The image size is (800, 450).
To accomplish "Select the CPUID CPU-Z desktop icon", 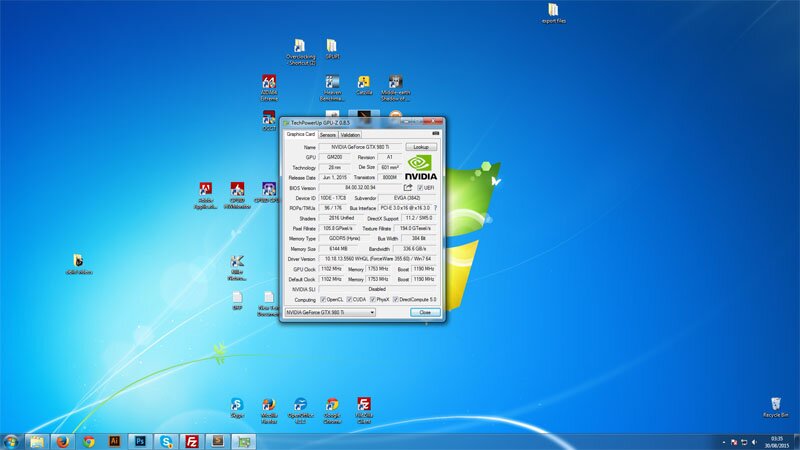I will (x=269, y=193).
